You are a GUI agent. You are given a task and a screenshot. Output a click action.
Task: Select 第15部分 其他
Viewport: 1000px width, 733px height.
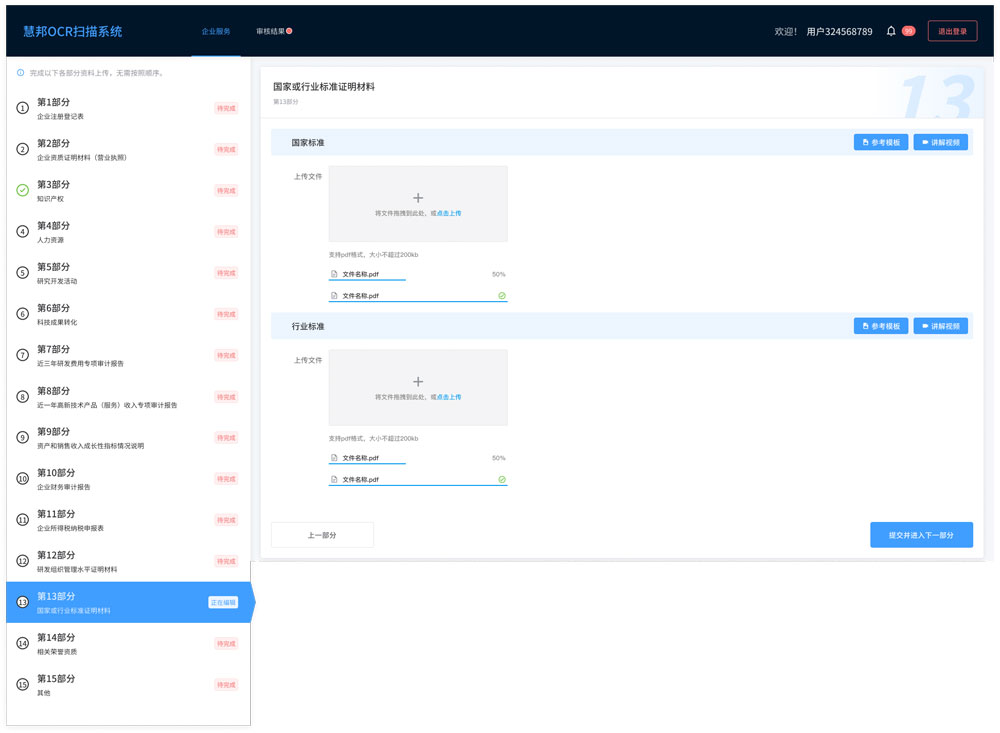coord(128,685)
